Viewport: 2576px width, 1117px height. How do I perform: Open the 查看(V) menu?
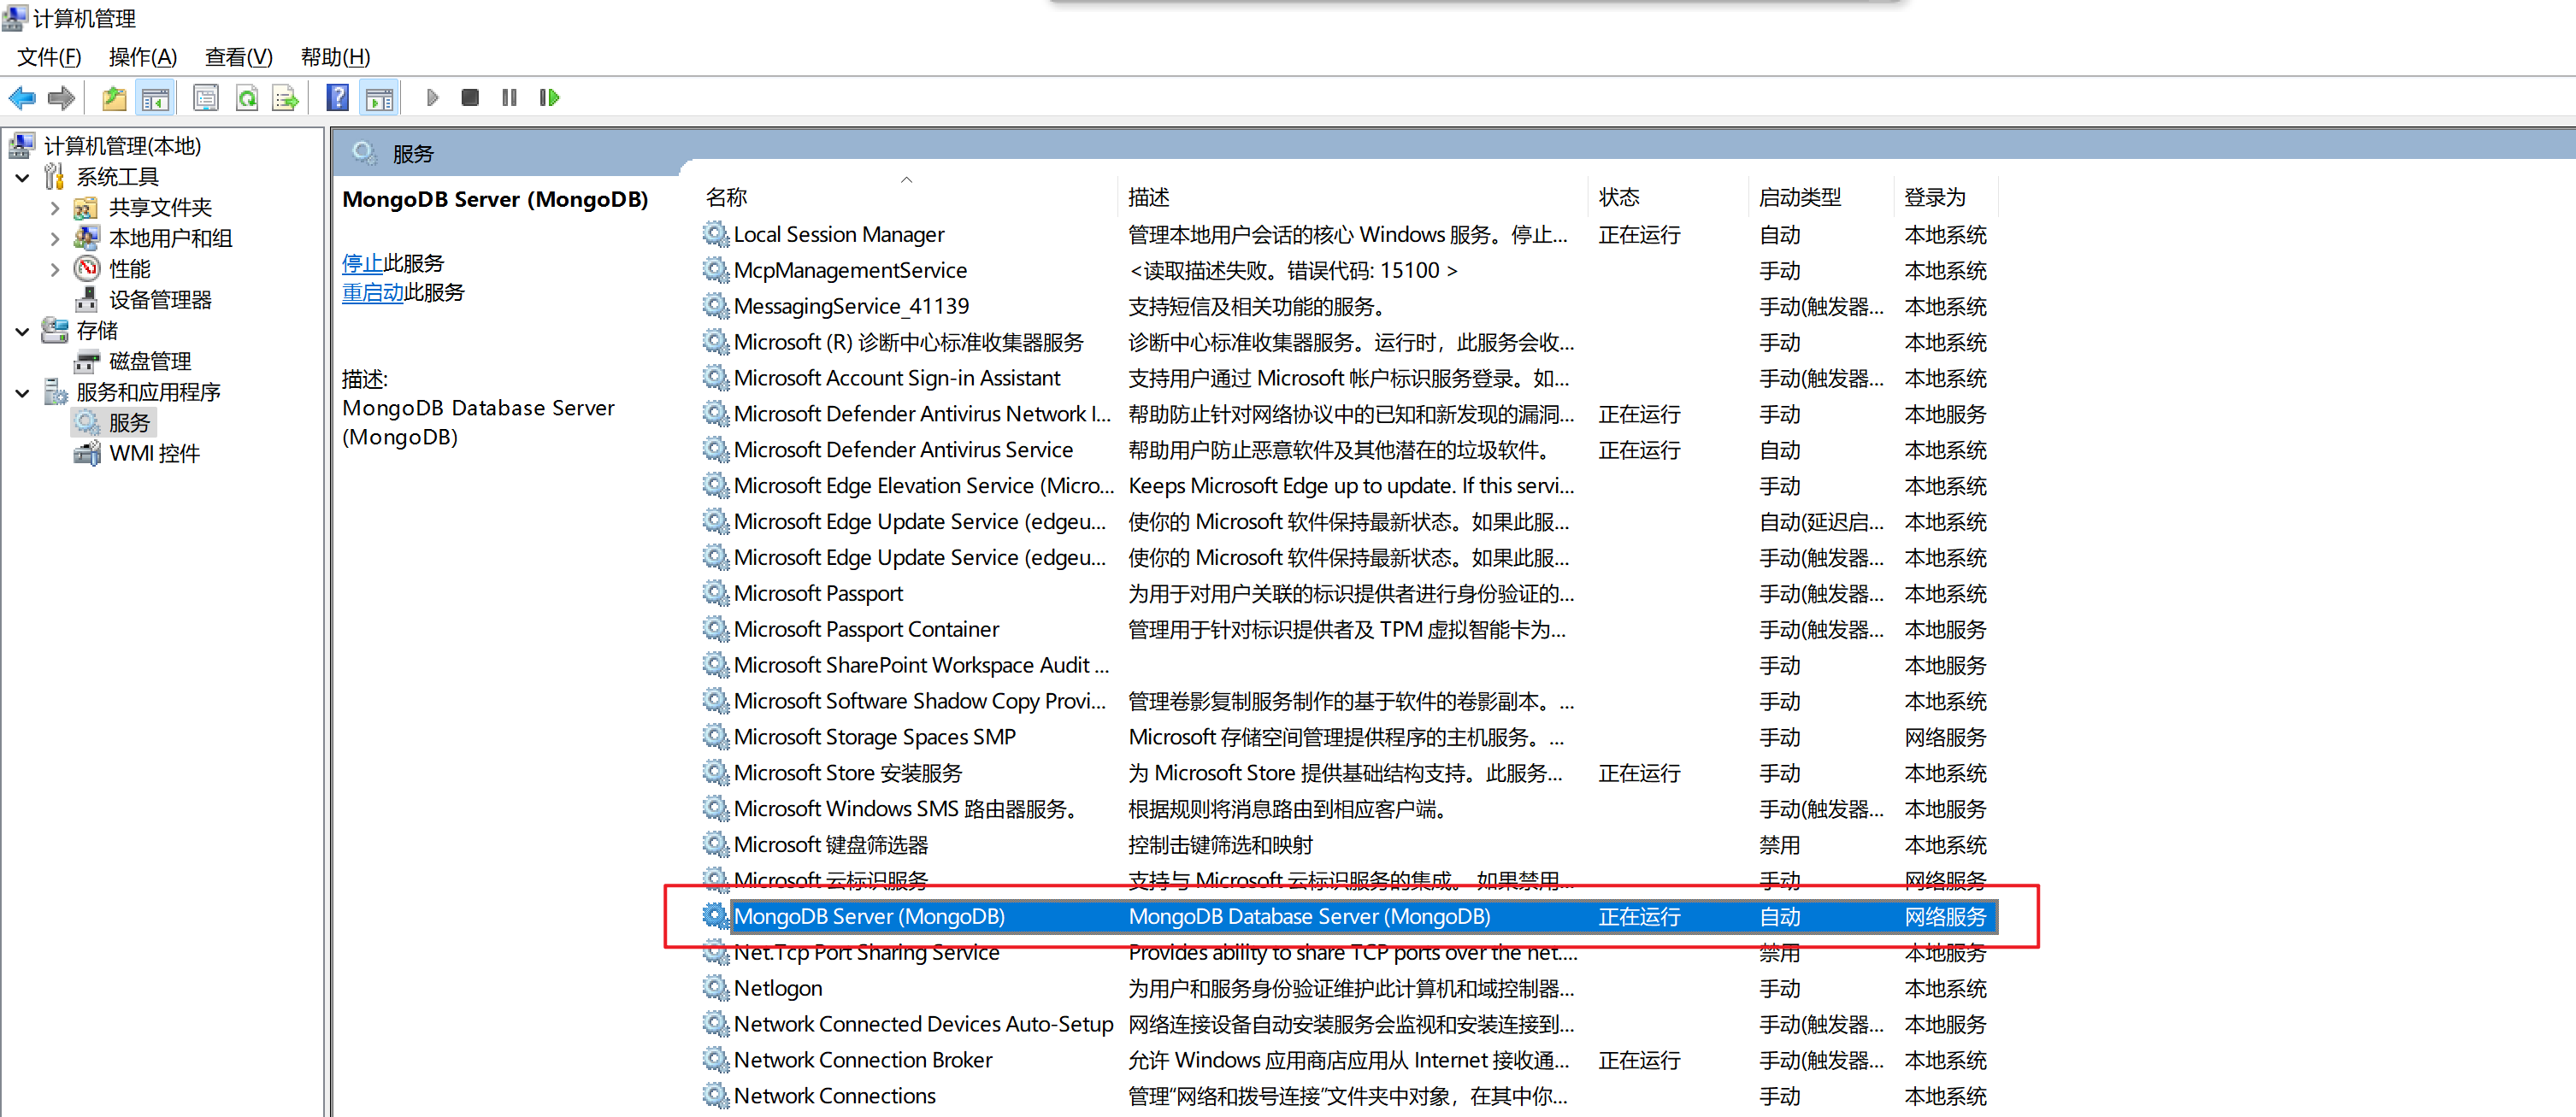239,57
